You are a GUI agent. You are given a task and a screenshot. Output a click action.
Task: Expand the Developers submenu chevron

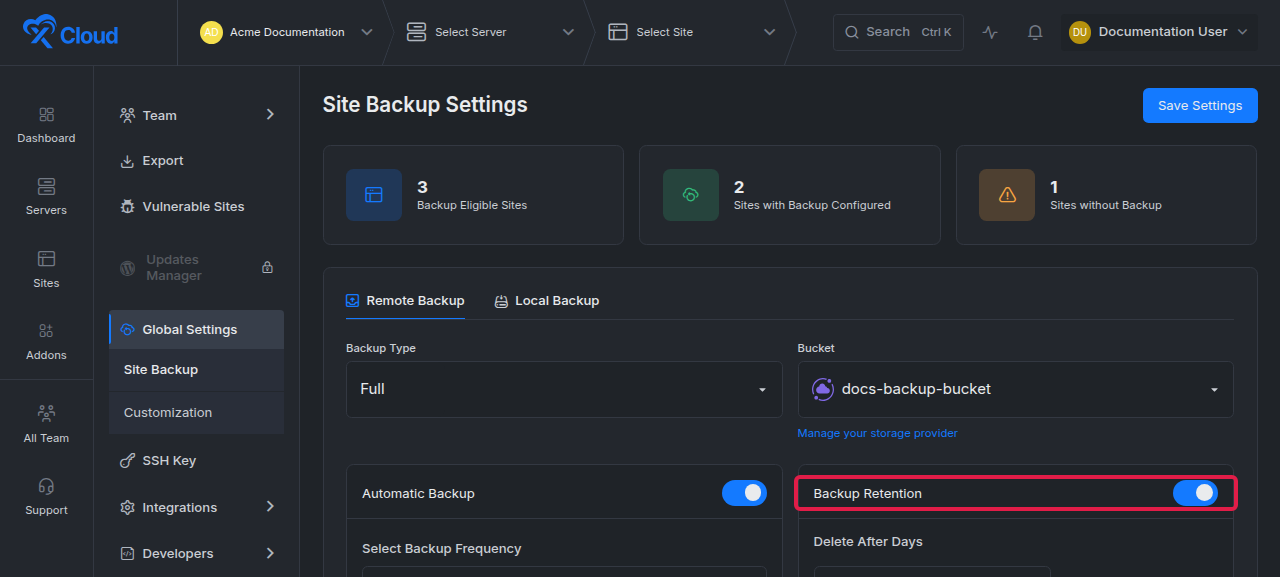point(270,553)
